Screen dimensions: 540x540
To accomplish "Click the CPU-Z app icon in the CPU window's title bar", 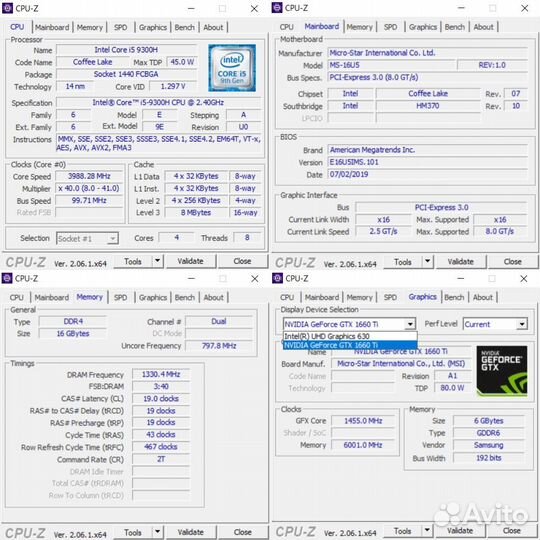I will (7, 8).
